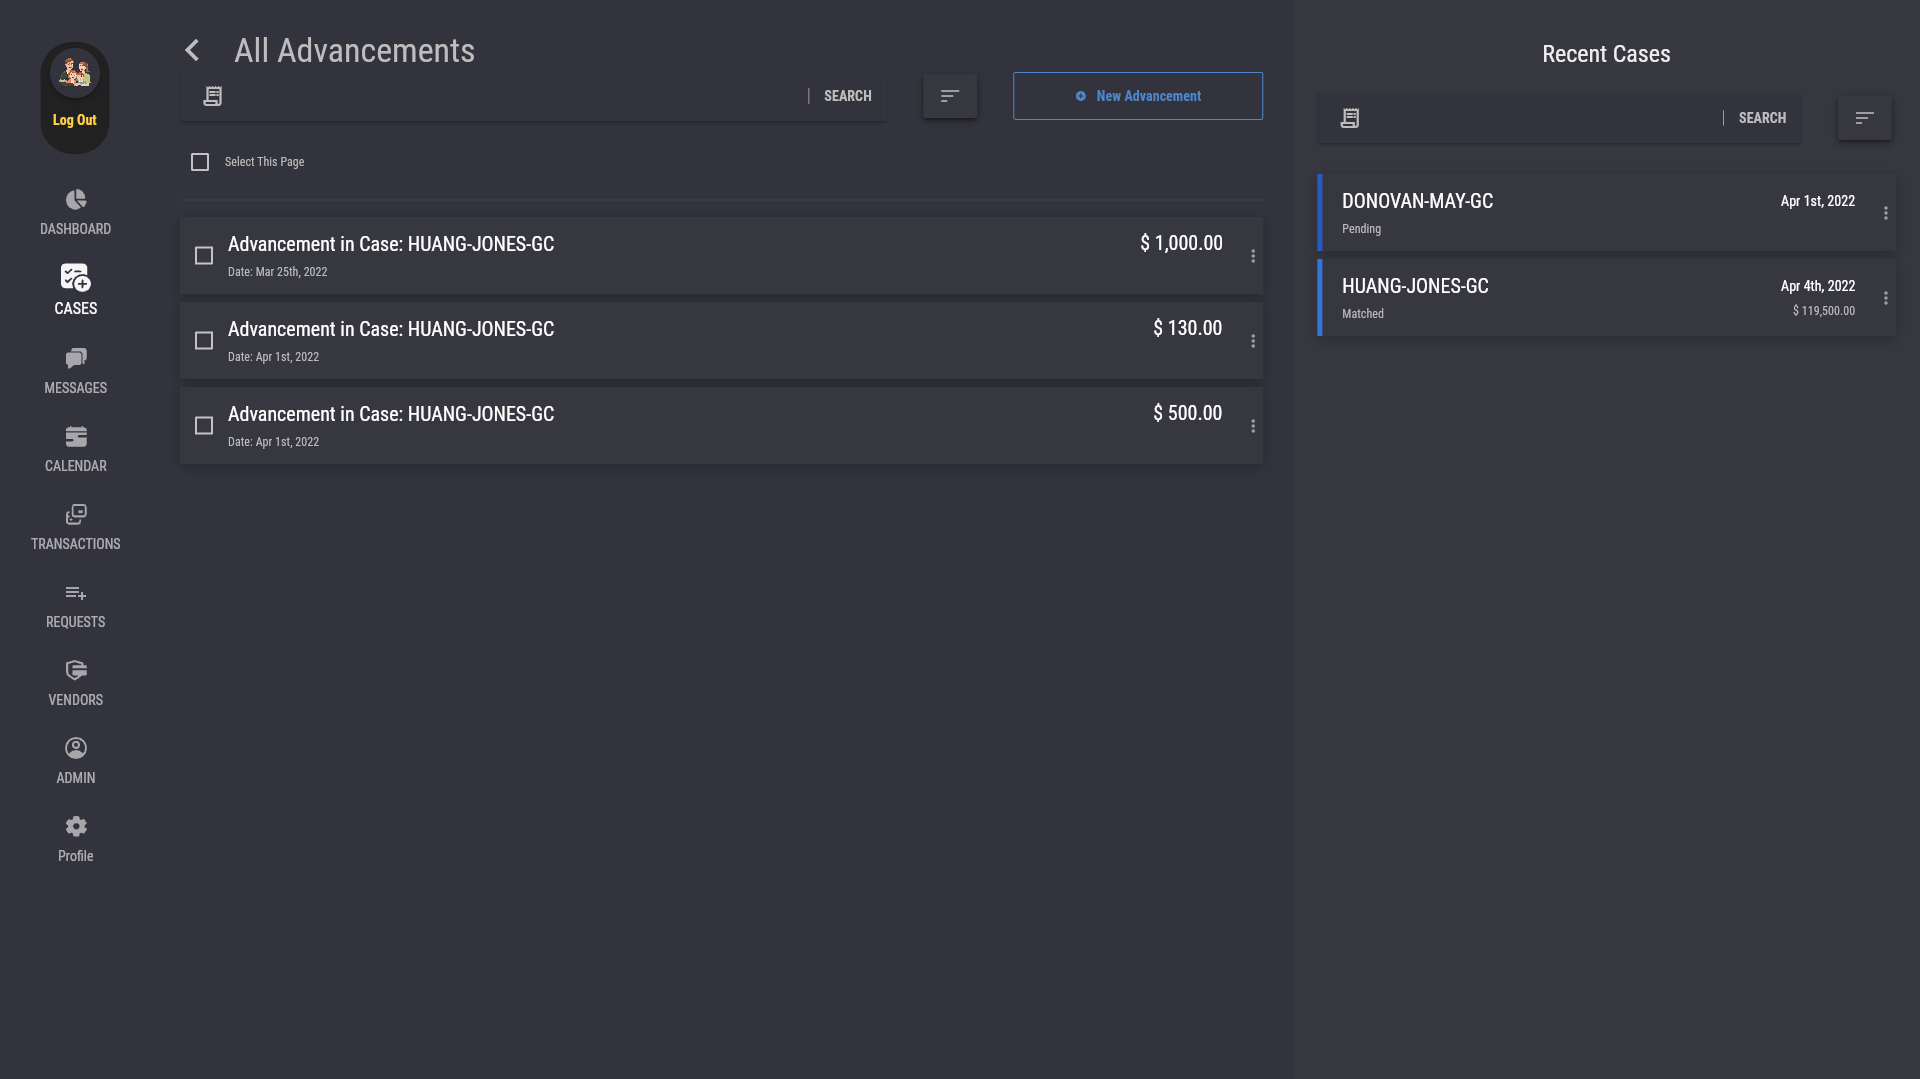Tick checkbox for the $1,000.00 advancement
This screenshot has height=1079, width=1920.
pos(204,256)
